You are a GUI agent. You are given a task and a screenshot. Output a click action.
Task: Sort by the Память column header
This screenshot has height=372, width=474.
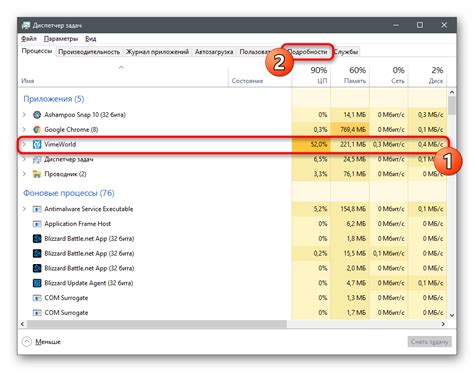coord(350,75)
